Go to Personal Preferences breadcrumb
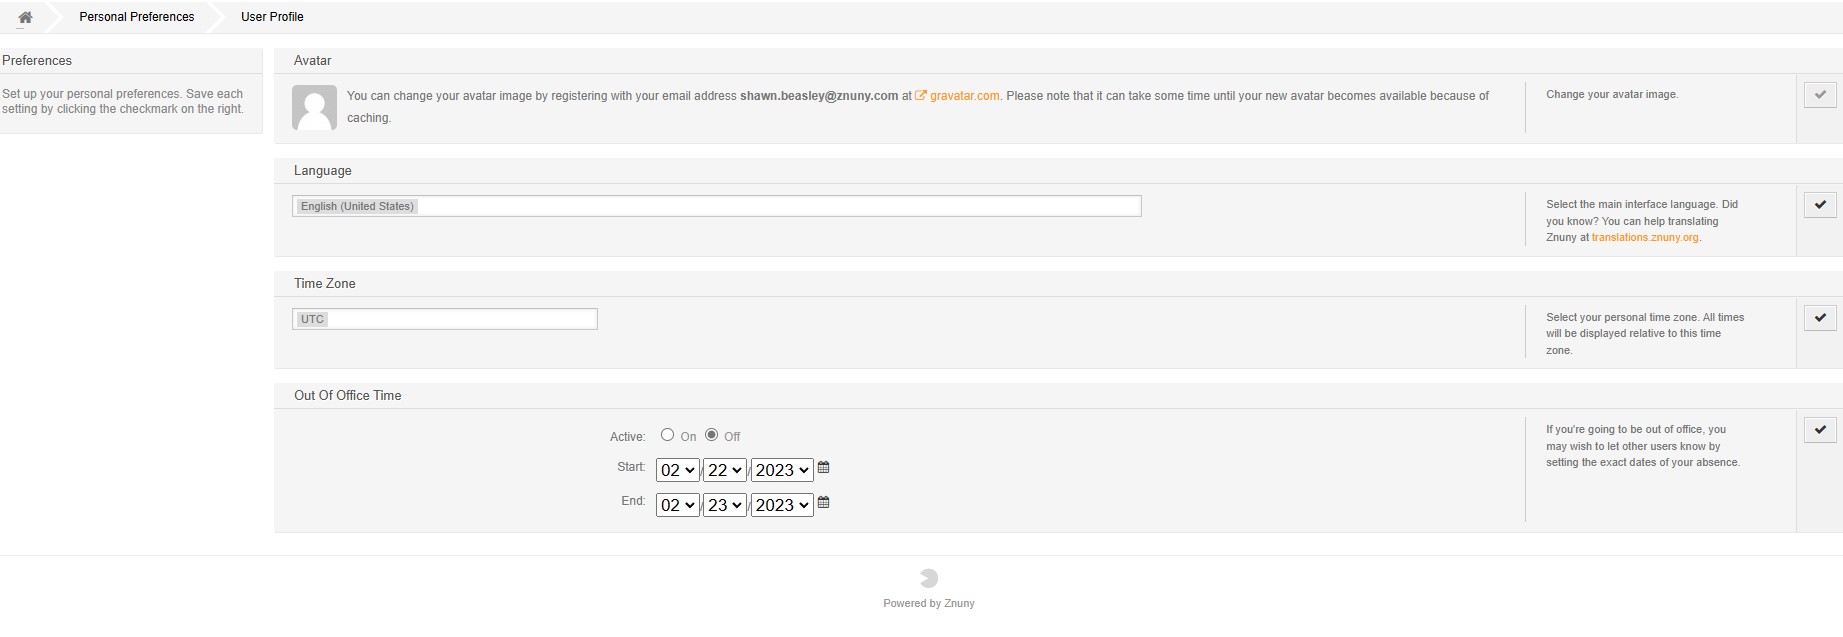 coord(137,17)
